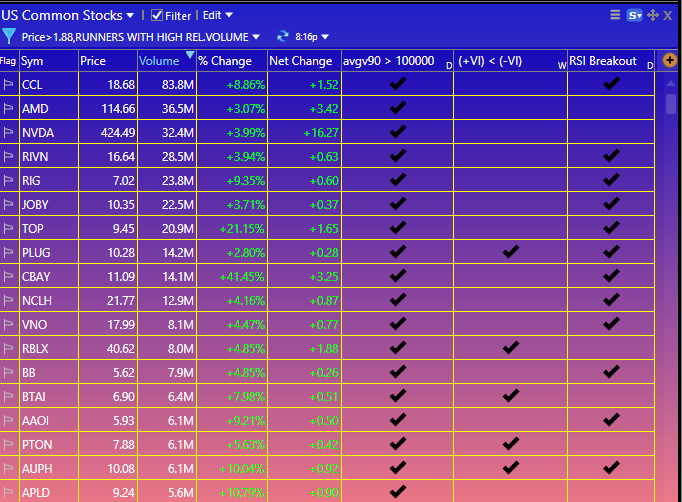Click the (+VI) < (-VI) column header

click(511, 61)
